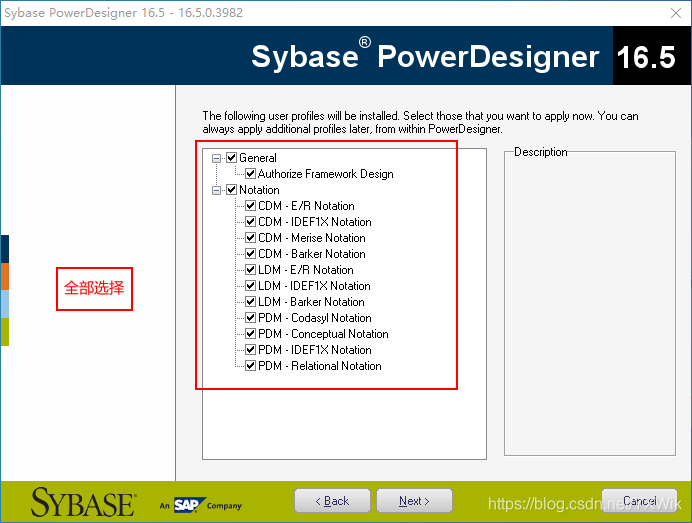Select 'PDM - IDEF1X Notation' row text
The height and width of the screenshot is (523, 692).
tap(315, 350)
